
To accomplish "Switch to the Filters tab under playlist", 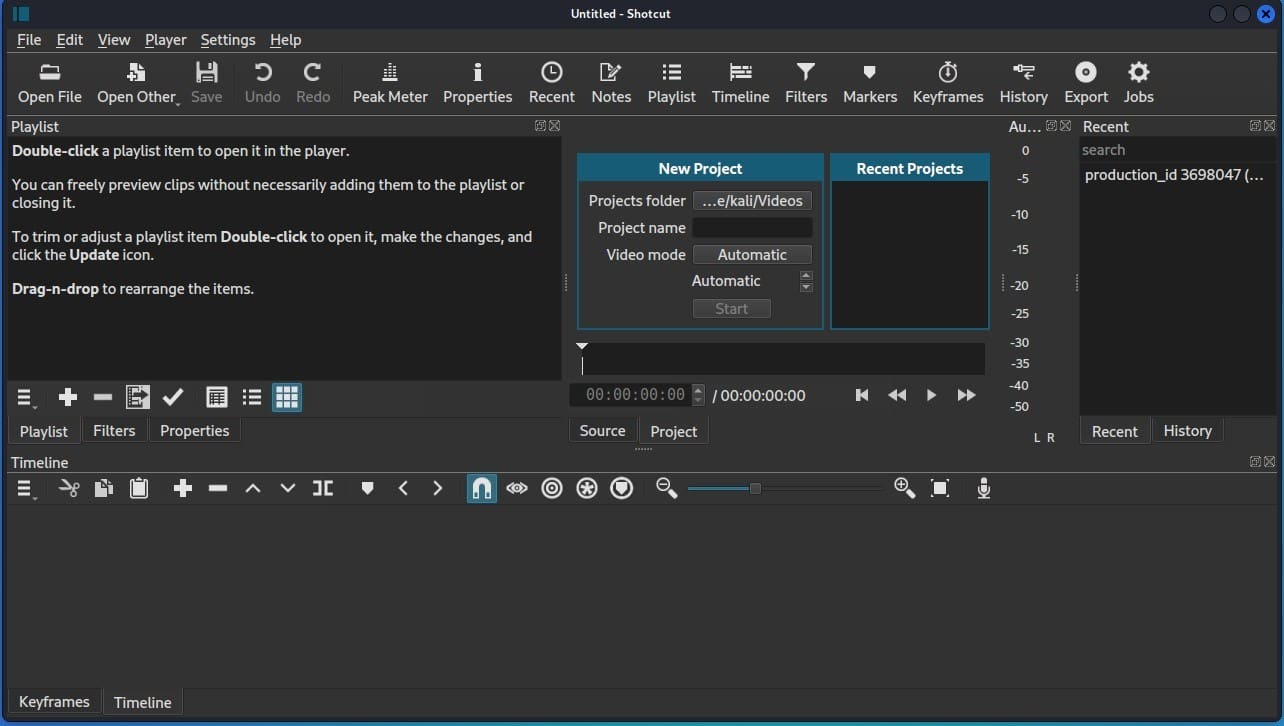I will (x=114, y=431).
